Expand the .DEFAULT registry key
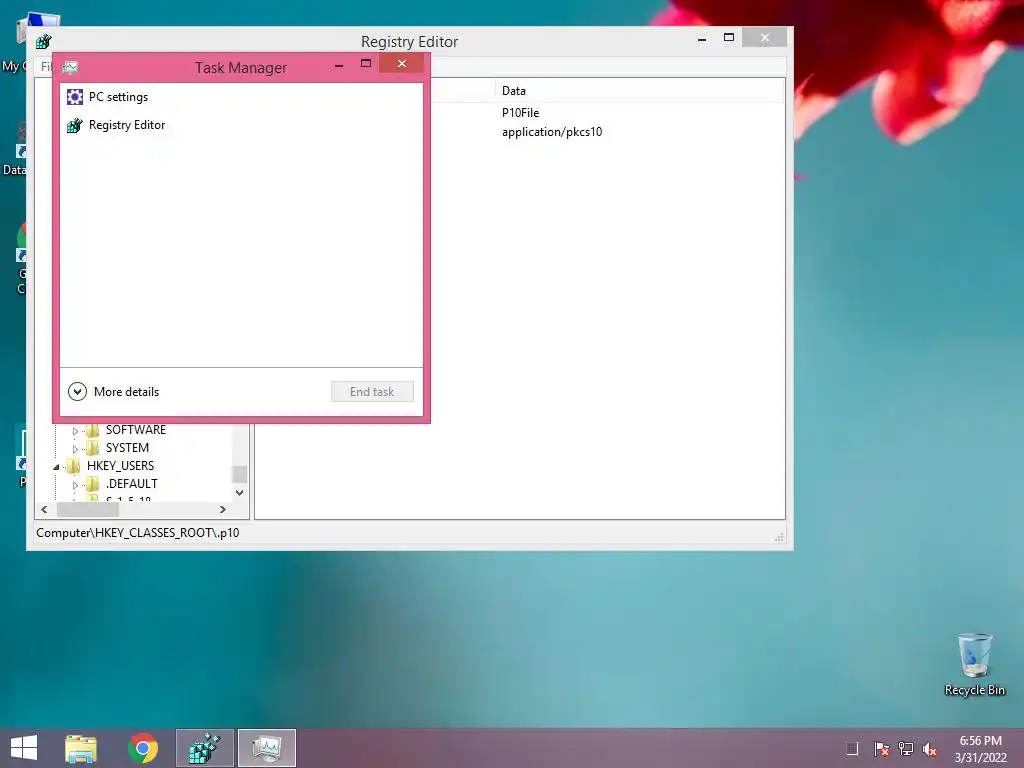Screen dimensions: 1024x768 click(x=75, y=485)
